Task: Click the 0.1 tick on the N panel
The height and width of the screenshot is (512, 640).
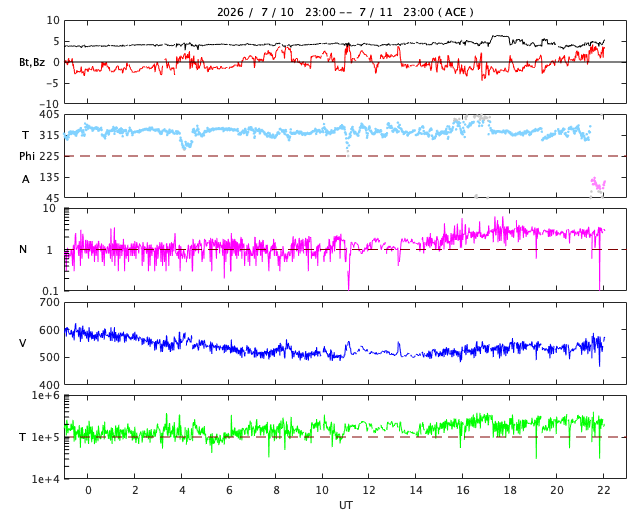Action: point(50,291)
